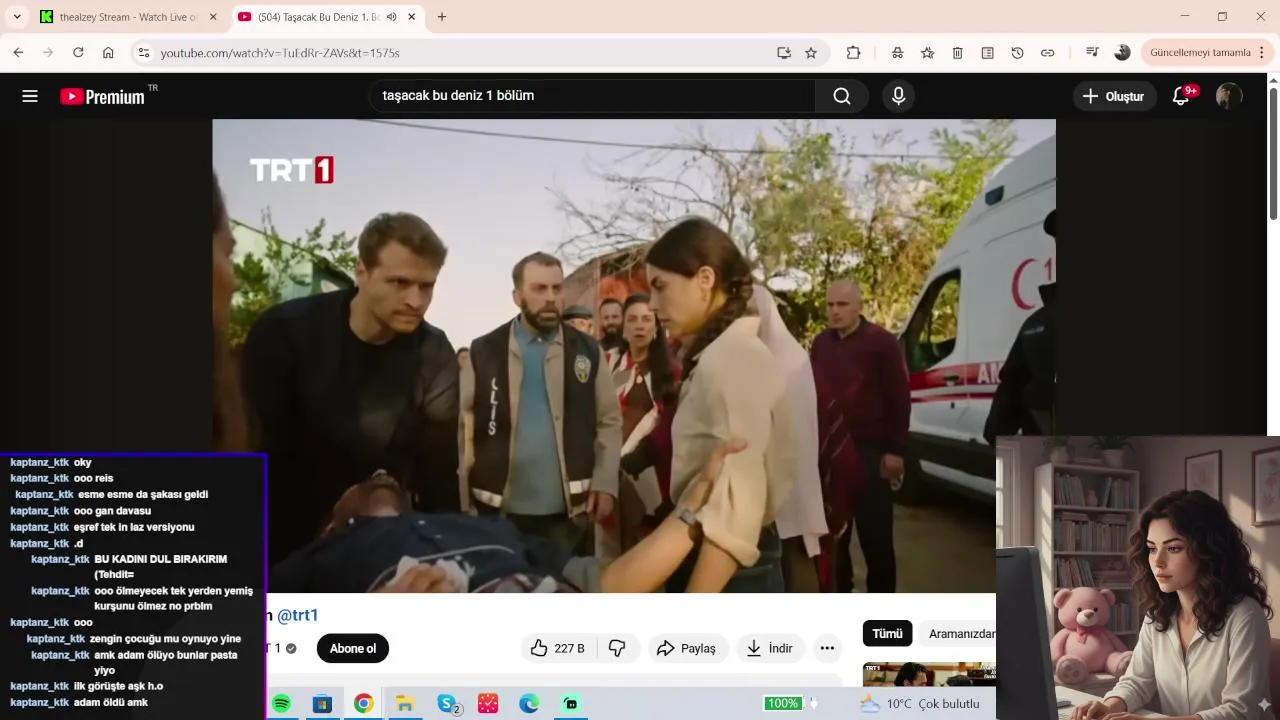The width and height of the screenshot is (1280, 720).
Task: Click the YouTube search magnifier button
Action: (842, 96)
